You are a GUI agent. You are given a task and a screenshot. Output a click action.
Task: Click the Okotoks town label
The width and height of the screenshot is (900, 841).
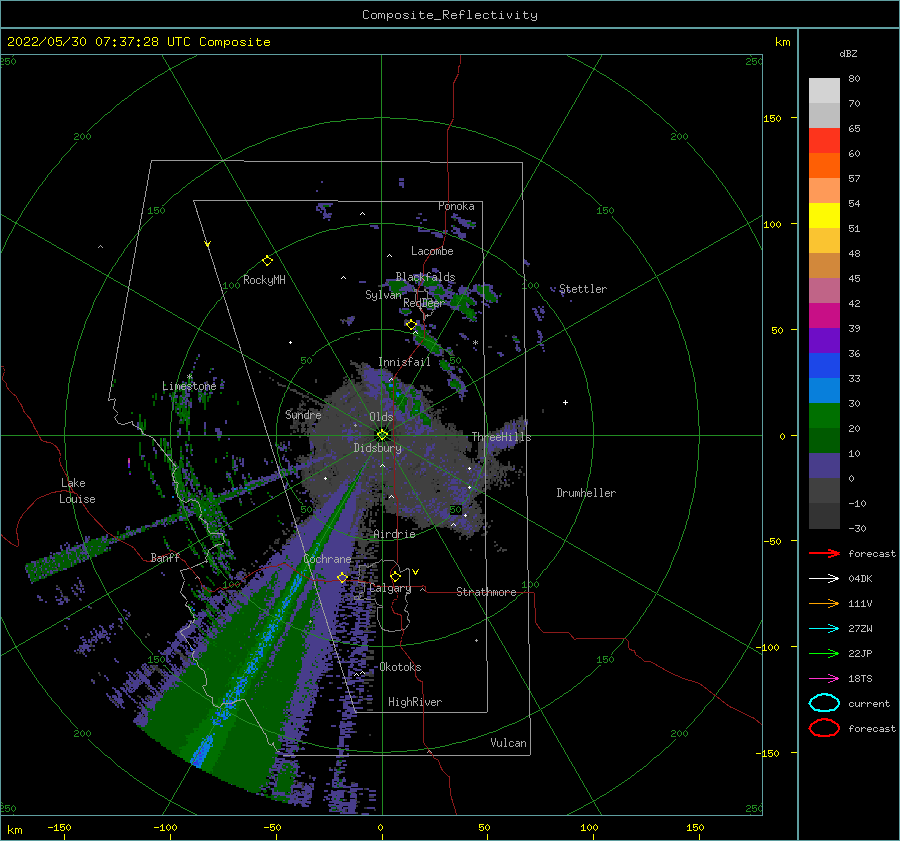pyautogui.click(x=400, y=667)
